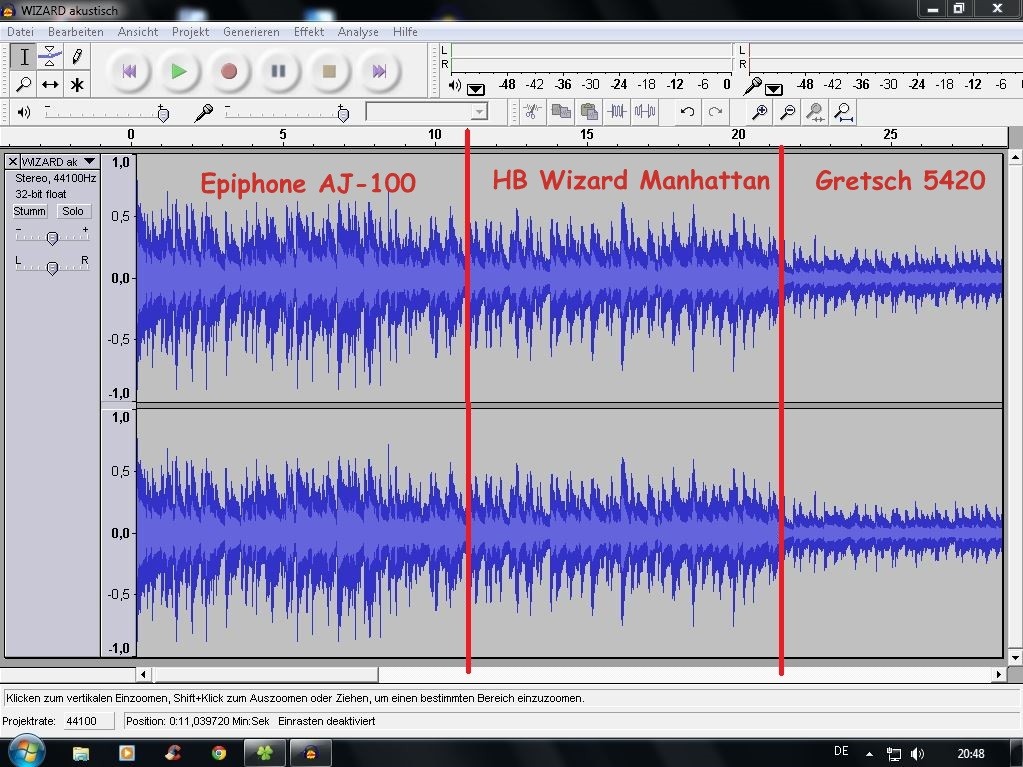Viewport: 1023px width, 767px height.
Task: Skip to end of track
Action: pyautogui.click(x=379, y=71)
